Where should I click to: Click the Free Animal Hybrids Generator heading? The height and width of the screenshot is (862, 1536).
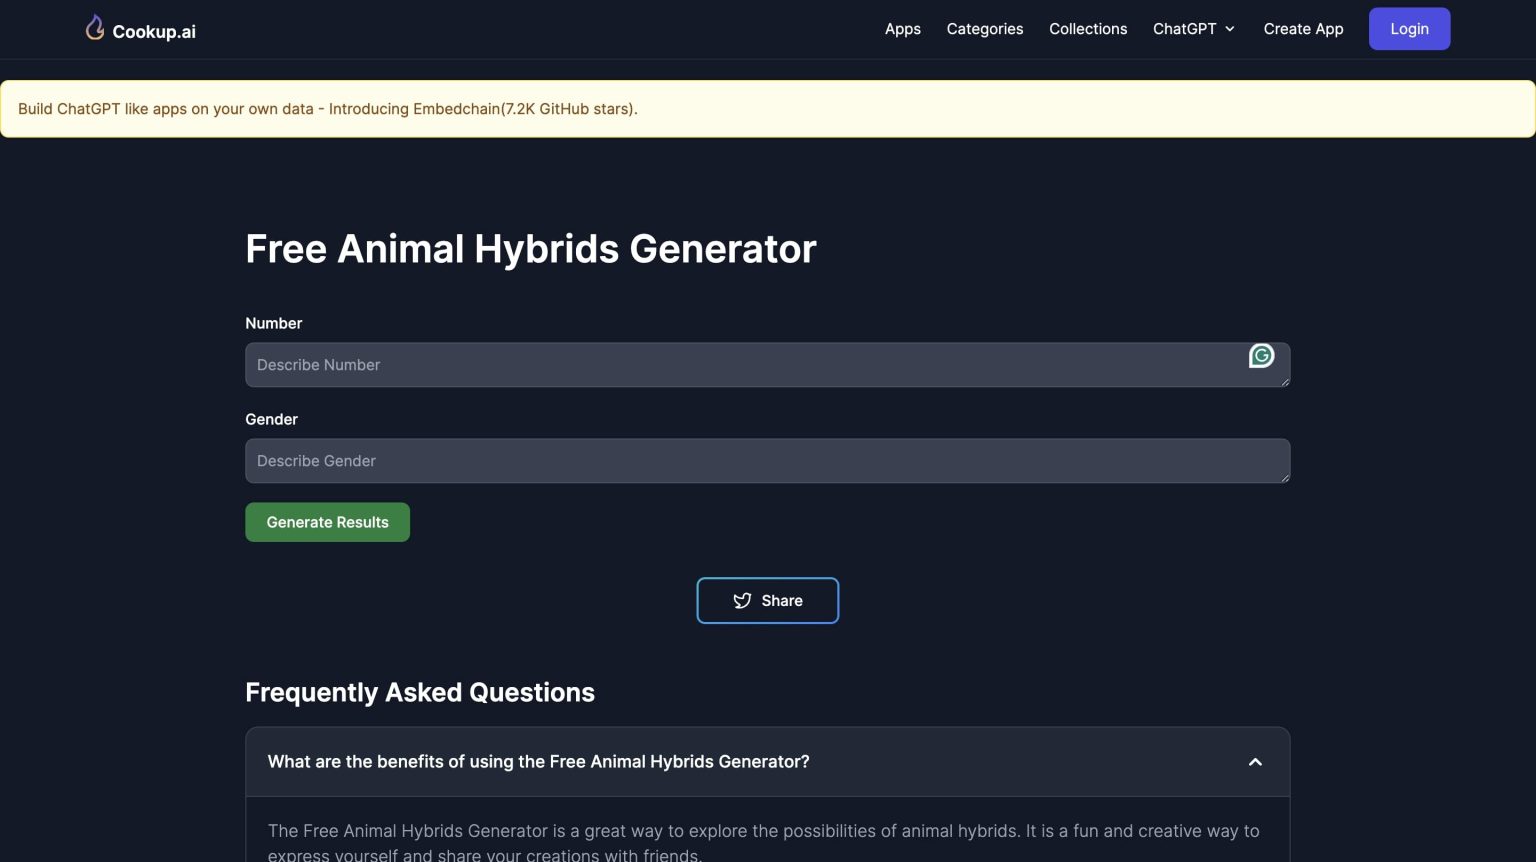[530, 249]
